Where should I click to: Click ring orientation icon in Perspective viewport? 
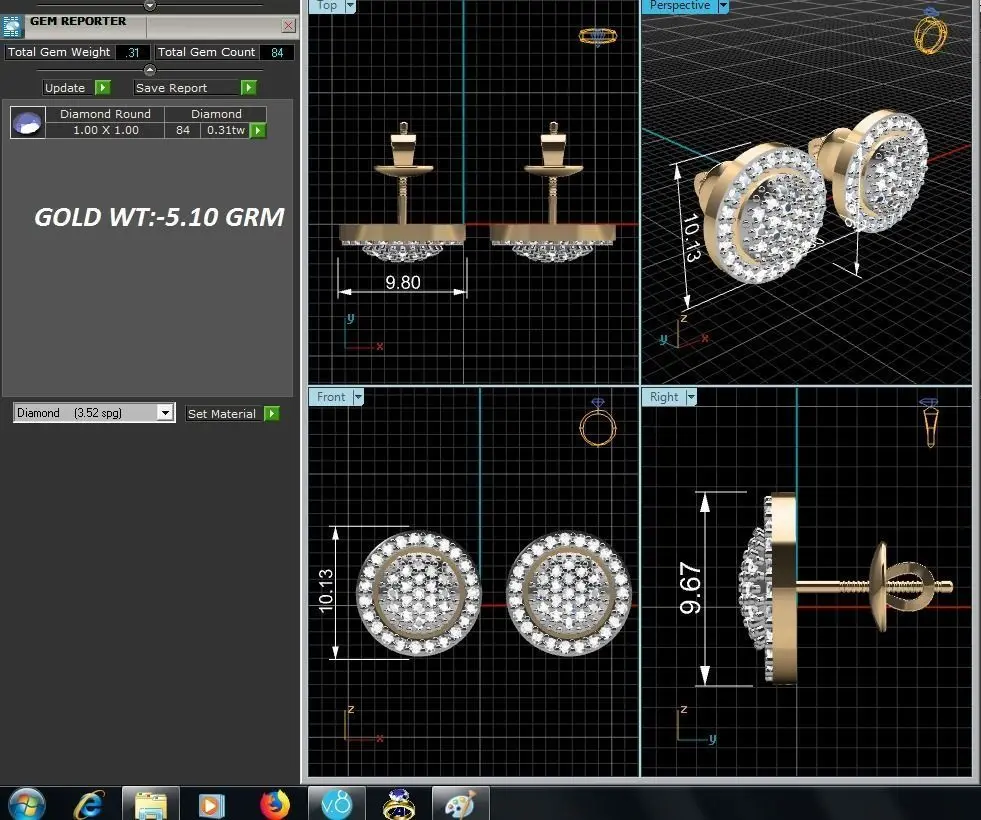(930, 30)
